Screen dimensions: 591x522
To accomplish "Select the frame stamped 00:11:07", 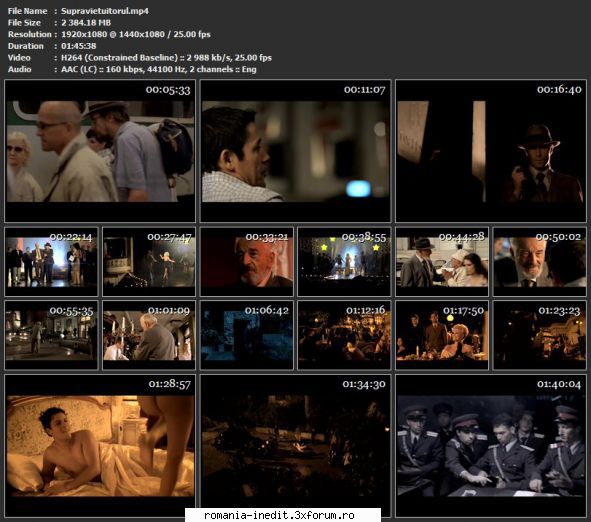I will (x=296, y=151).
